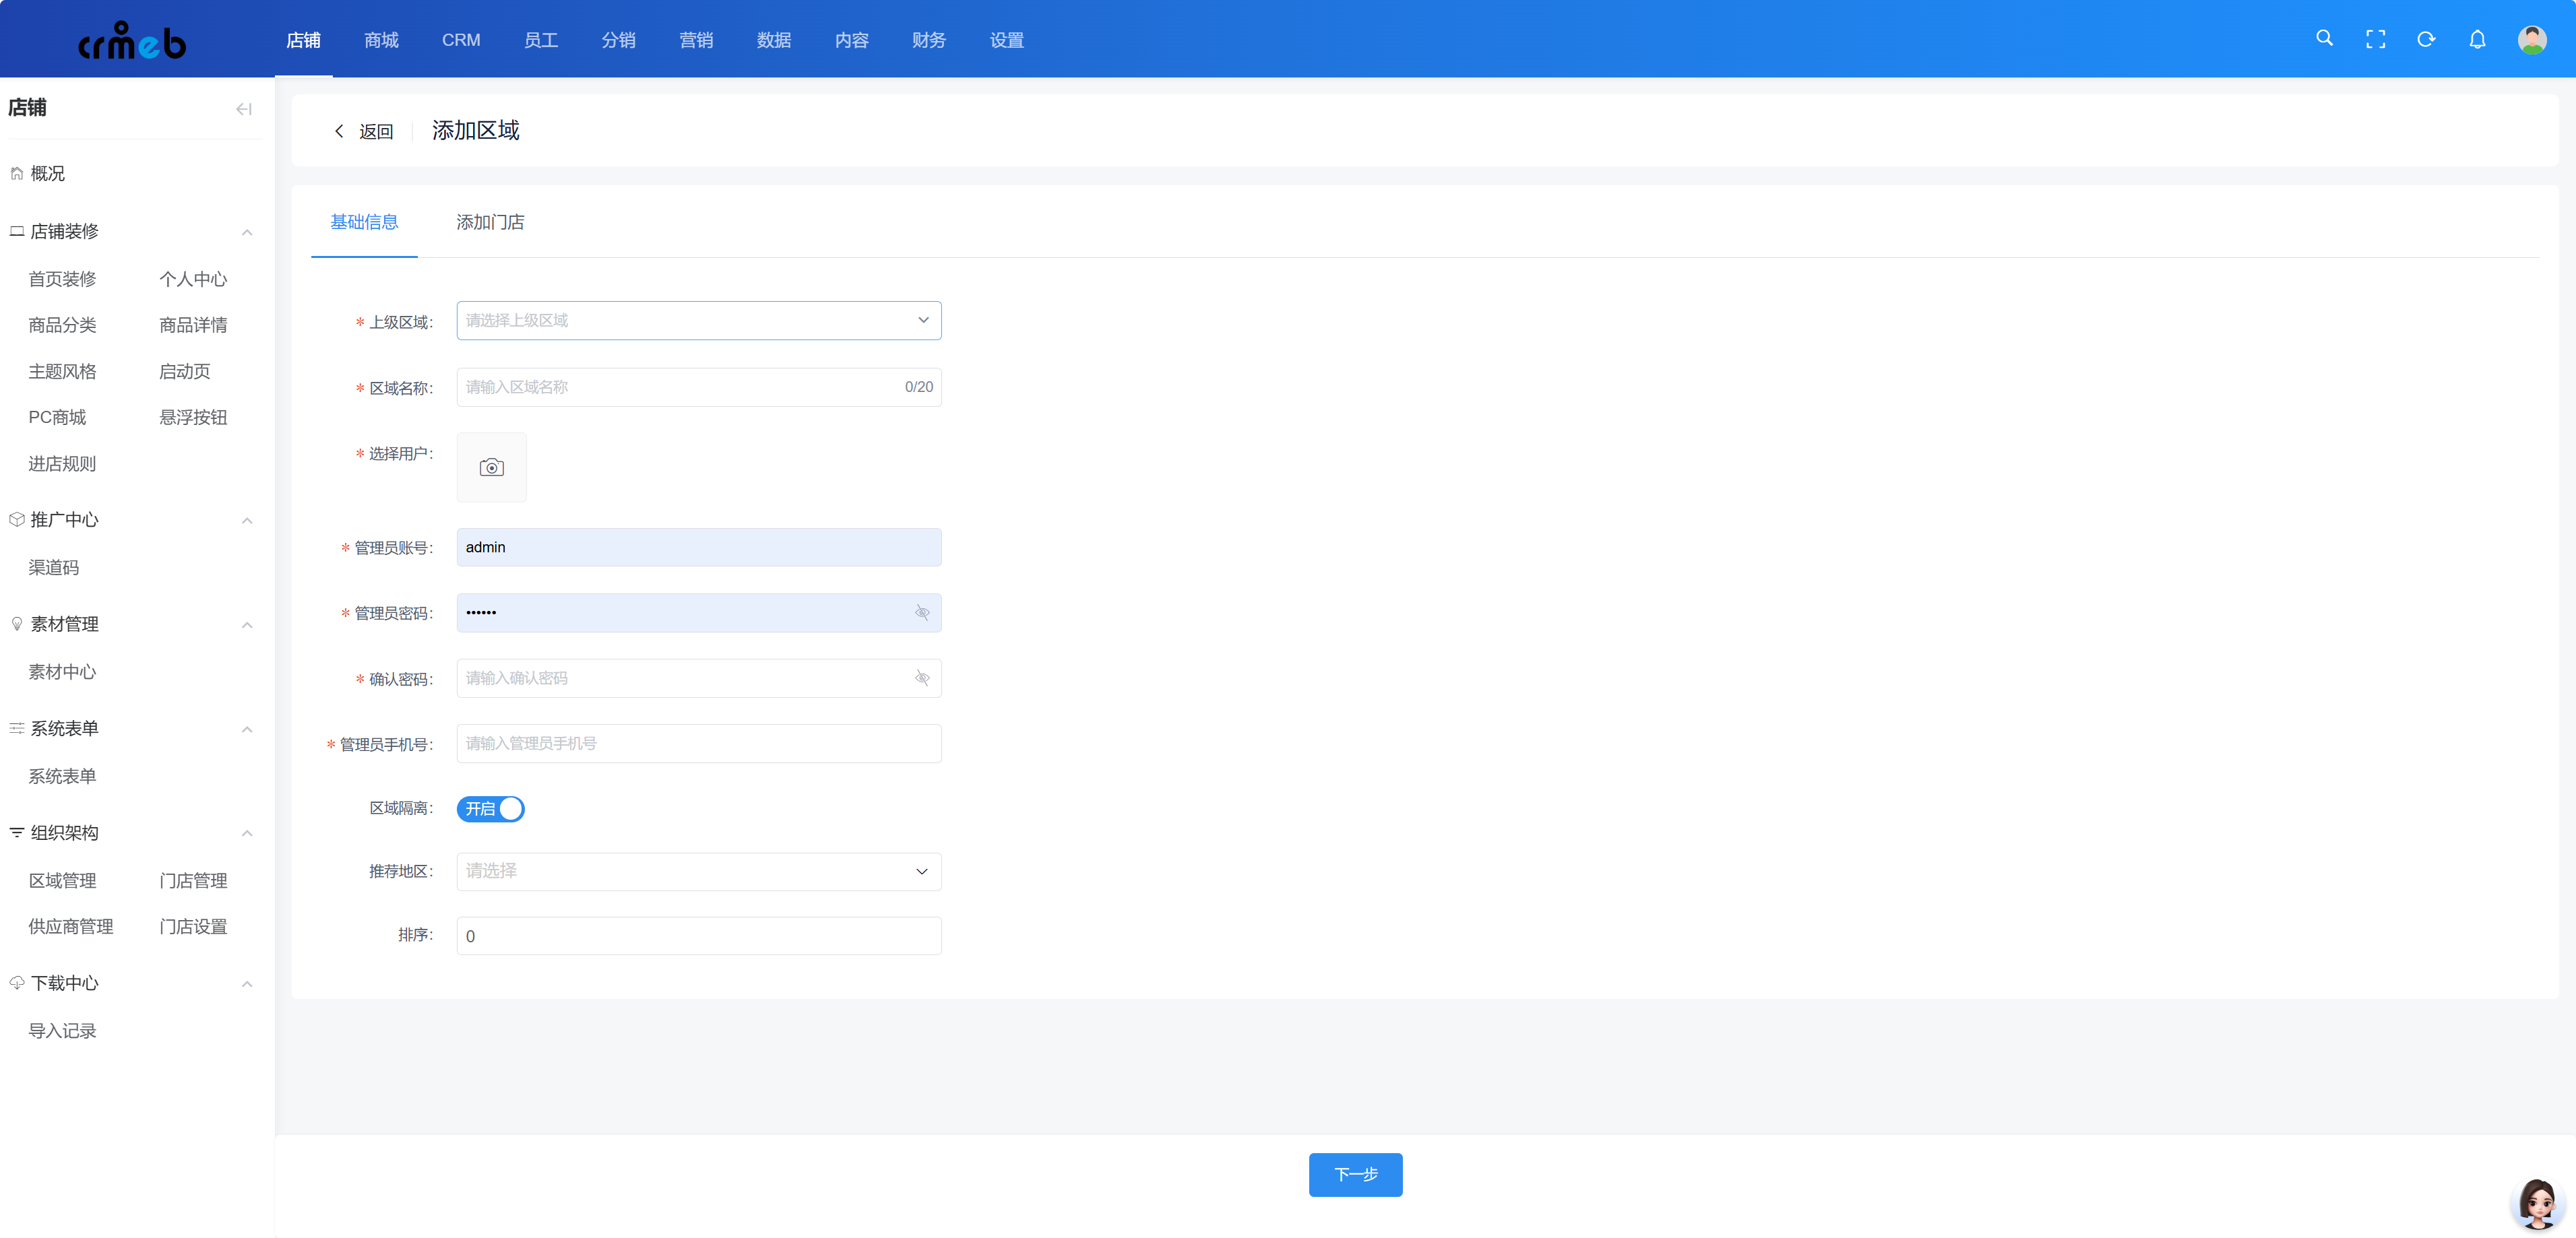This screenshot has height=1238, width=2576.
Task: Show password in 确认密码 field
Action: (x=922, y=678)
